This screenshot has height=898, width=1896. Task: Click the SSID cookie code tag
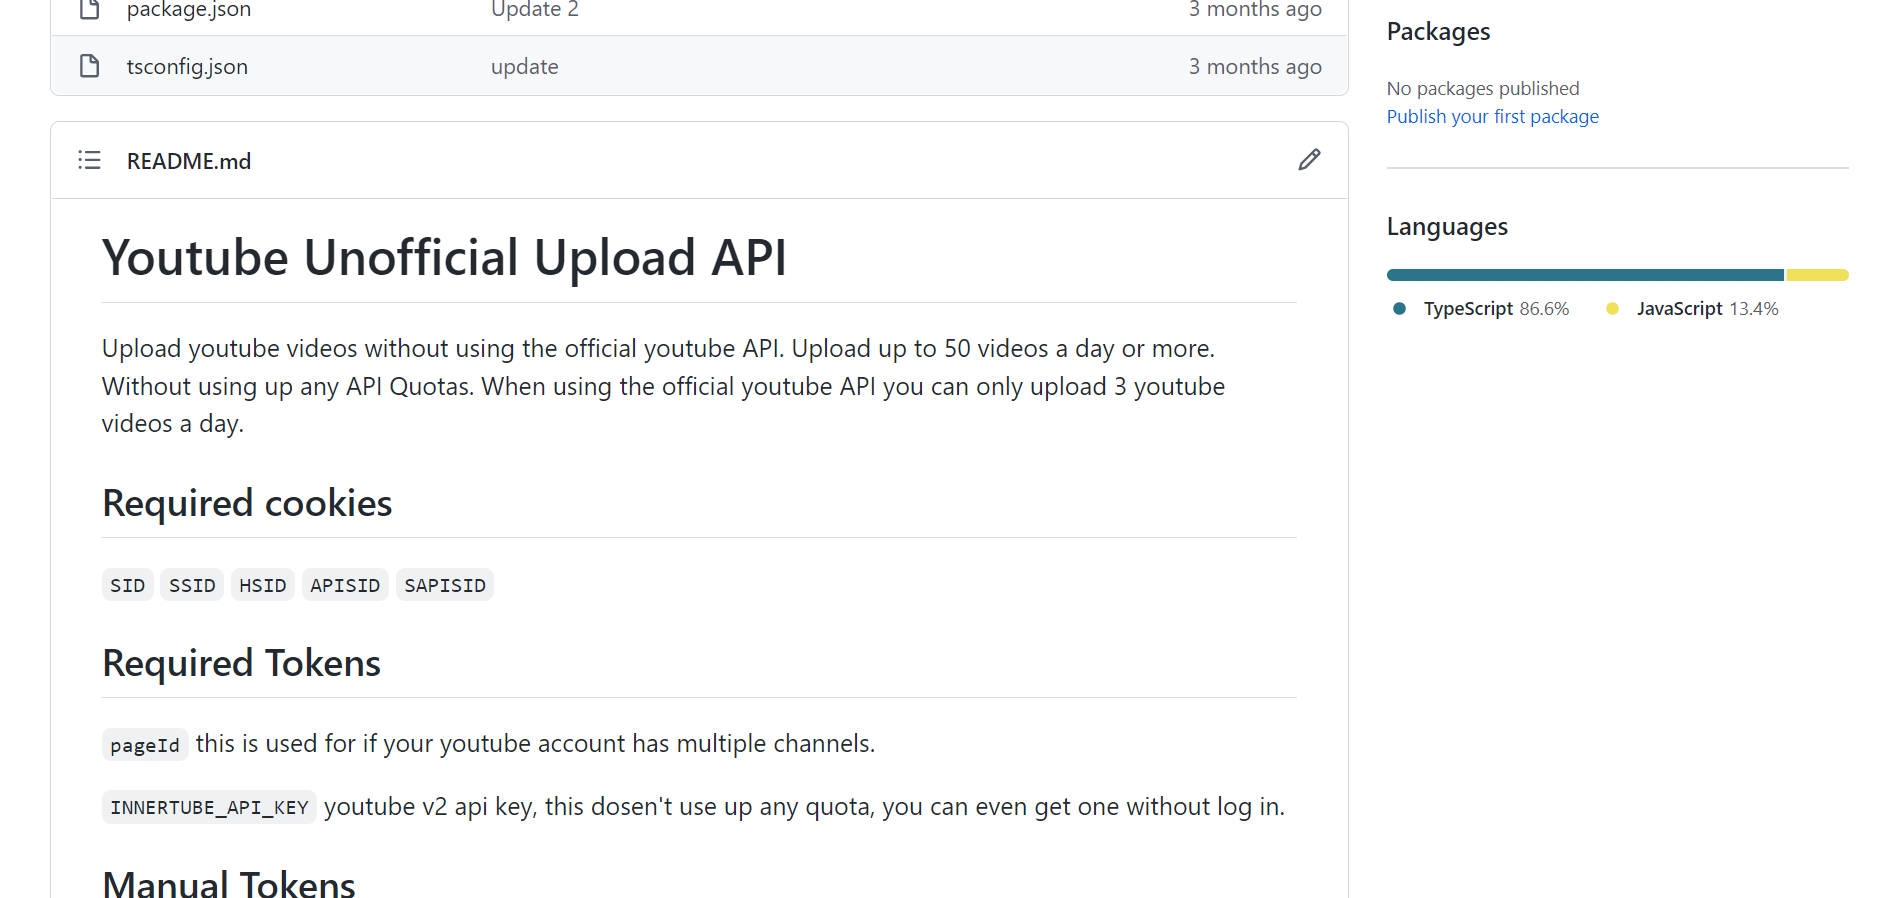coord(192,585)
